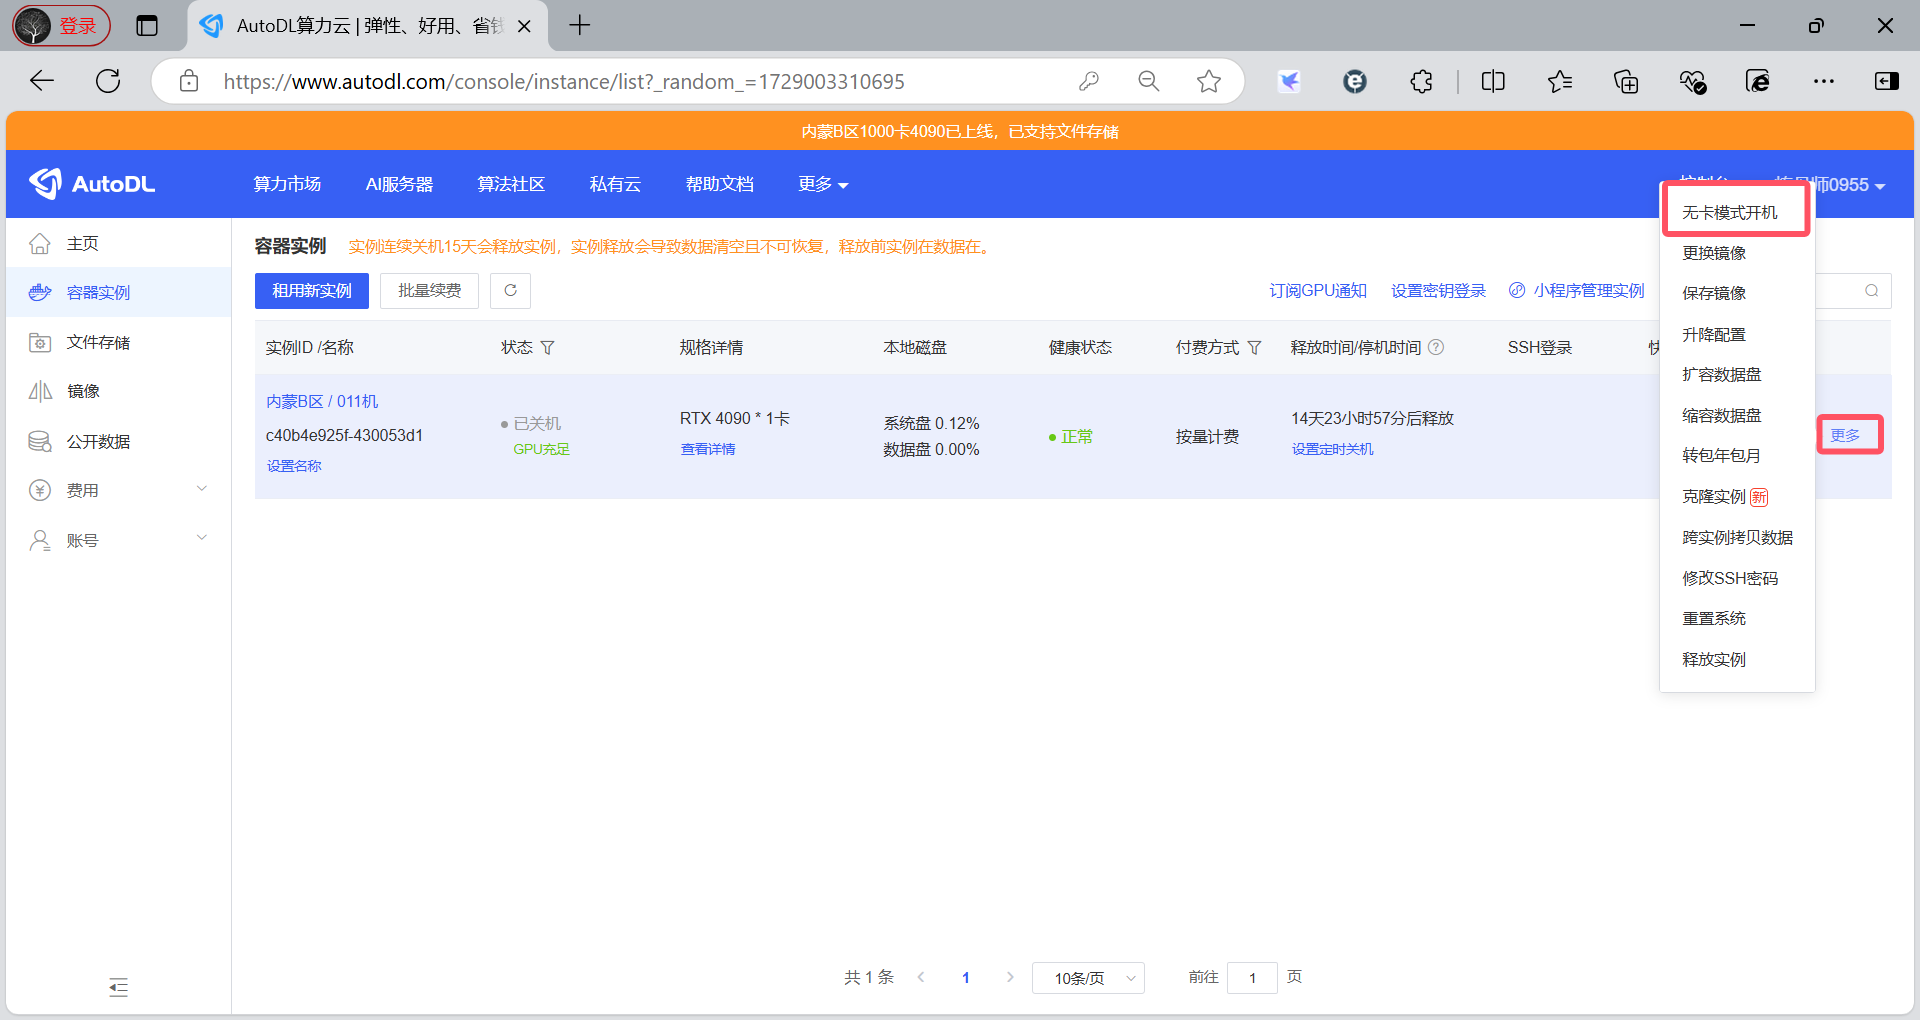Image resolution: width=1920 pixels, height=1020 pixels.
Task: Click the page jump input field
Action: coord(1252,978)
